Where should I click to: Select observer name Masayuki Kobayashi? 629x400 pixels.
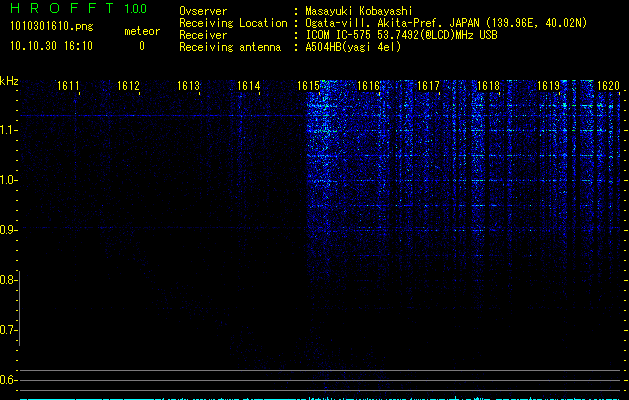click(x=359, y=11)
